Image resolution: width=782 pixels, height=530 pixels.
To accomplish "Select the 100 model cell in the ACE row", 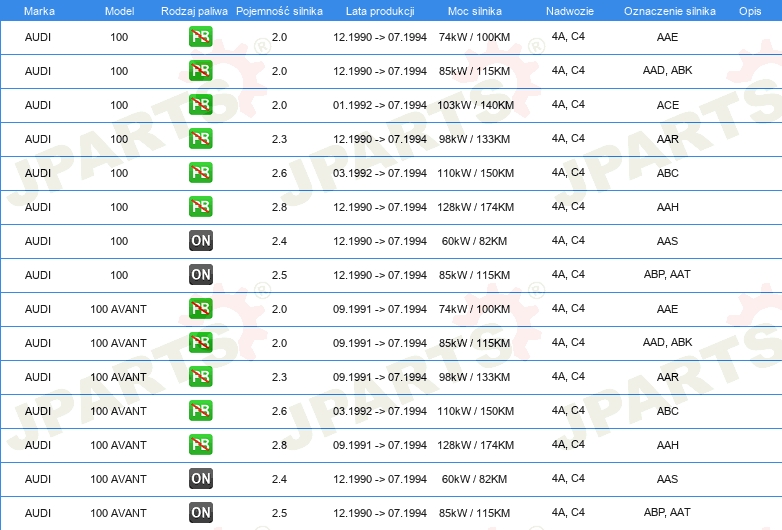I will point(119,105).
